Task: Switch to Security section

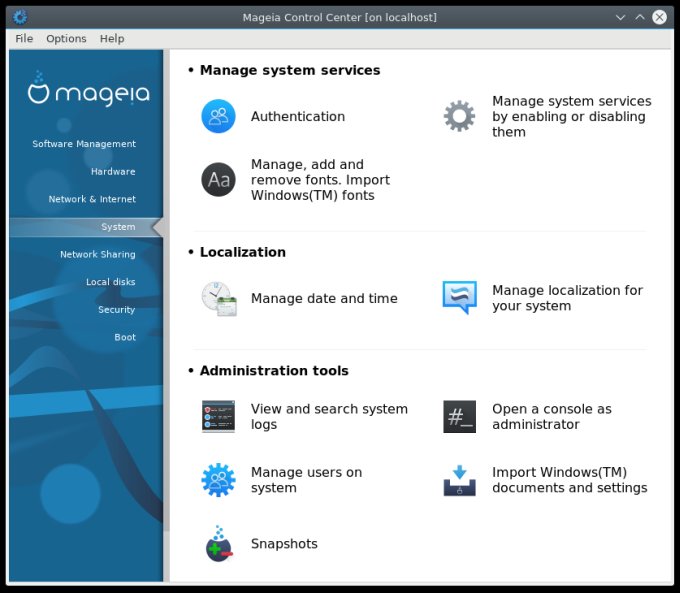Action: [x=116, y=310]
